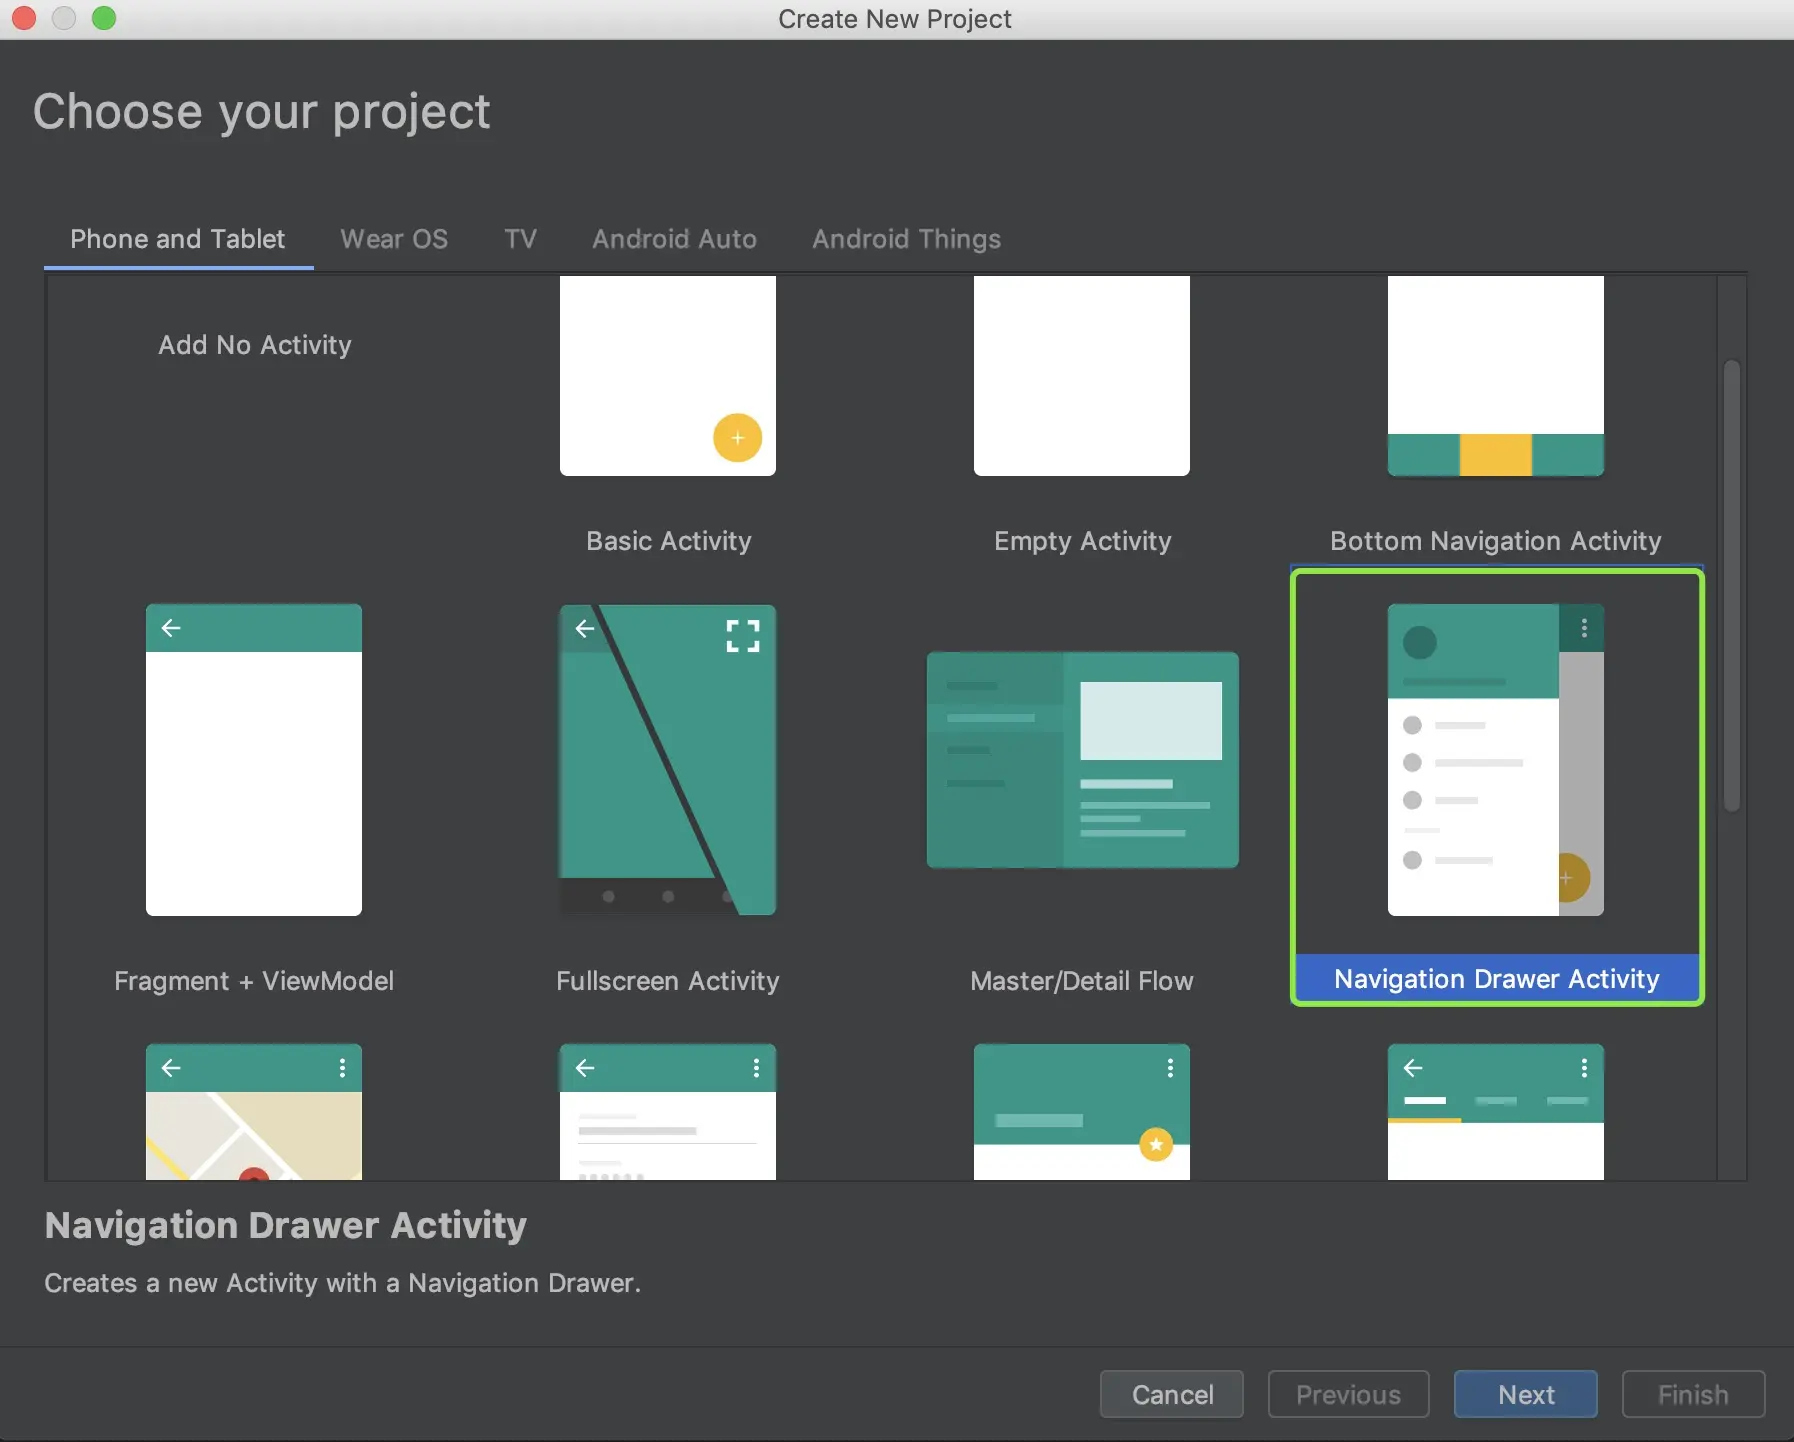Viewport: 1794px width, 1442px height.
Task: Select the Fullscreen Activity template thumbnail
Action: (668, 760)
